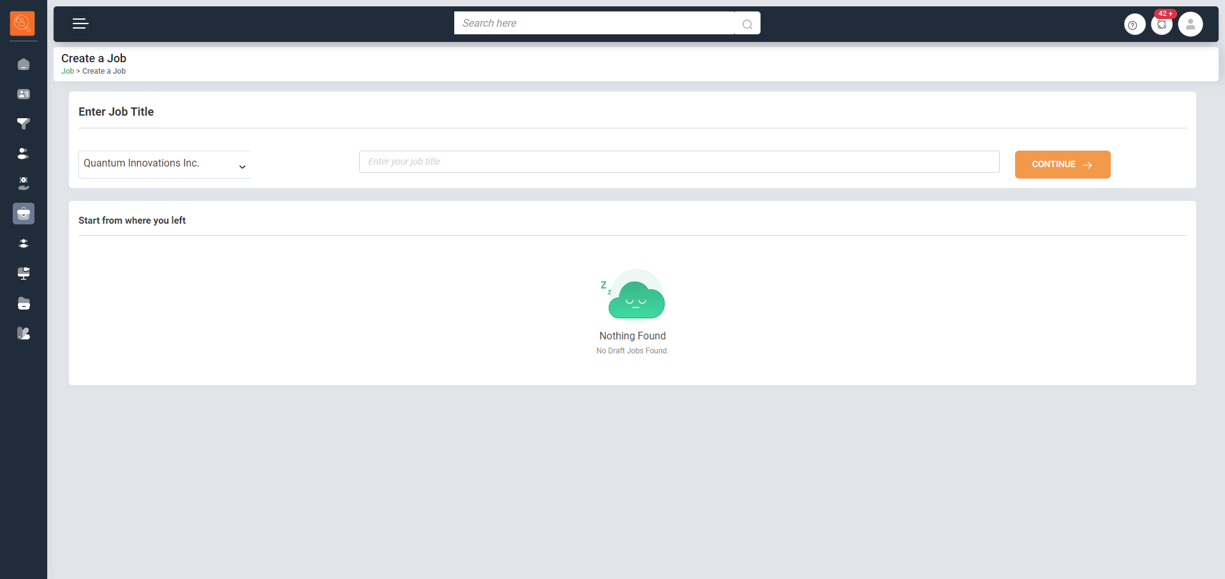1225x579 pixels.
Task: Open the briefcase Jobs icon in sidebar
Action: (x=23, y=213)
